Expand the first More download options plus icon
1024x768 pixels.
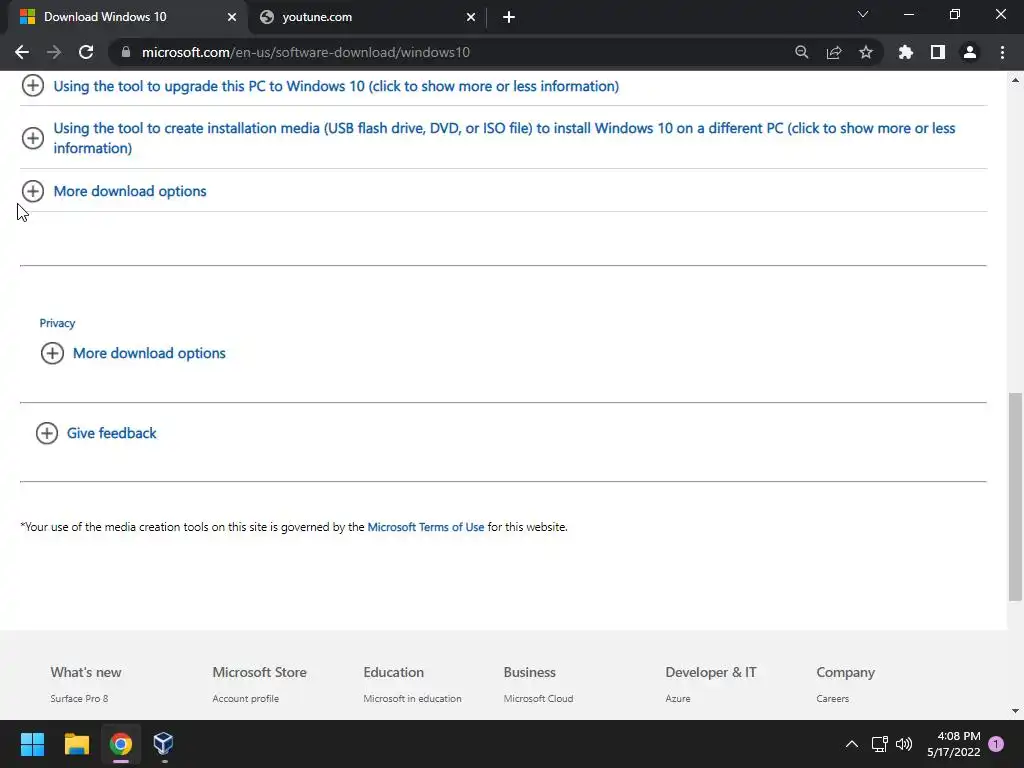tap(33, 191)
